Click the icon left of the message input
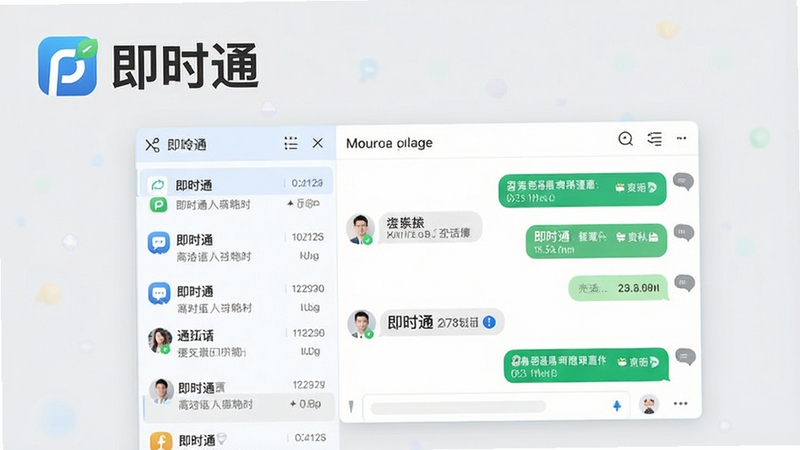This screenshot has width=800, height=450. (351, 406)
